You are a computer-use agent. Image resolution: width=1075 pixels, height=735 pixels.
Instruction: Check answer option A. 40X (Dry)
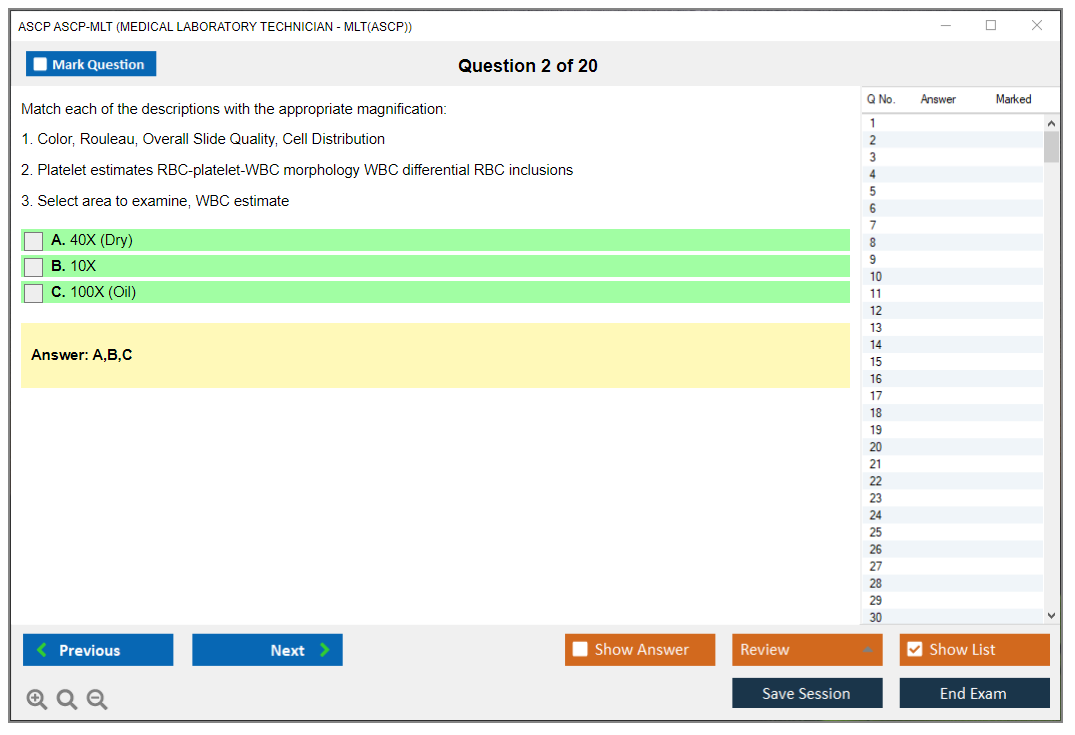34,241
